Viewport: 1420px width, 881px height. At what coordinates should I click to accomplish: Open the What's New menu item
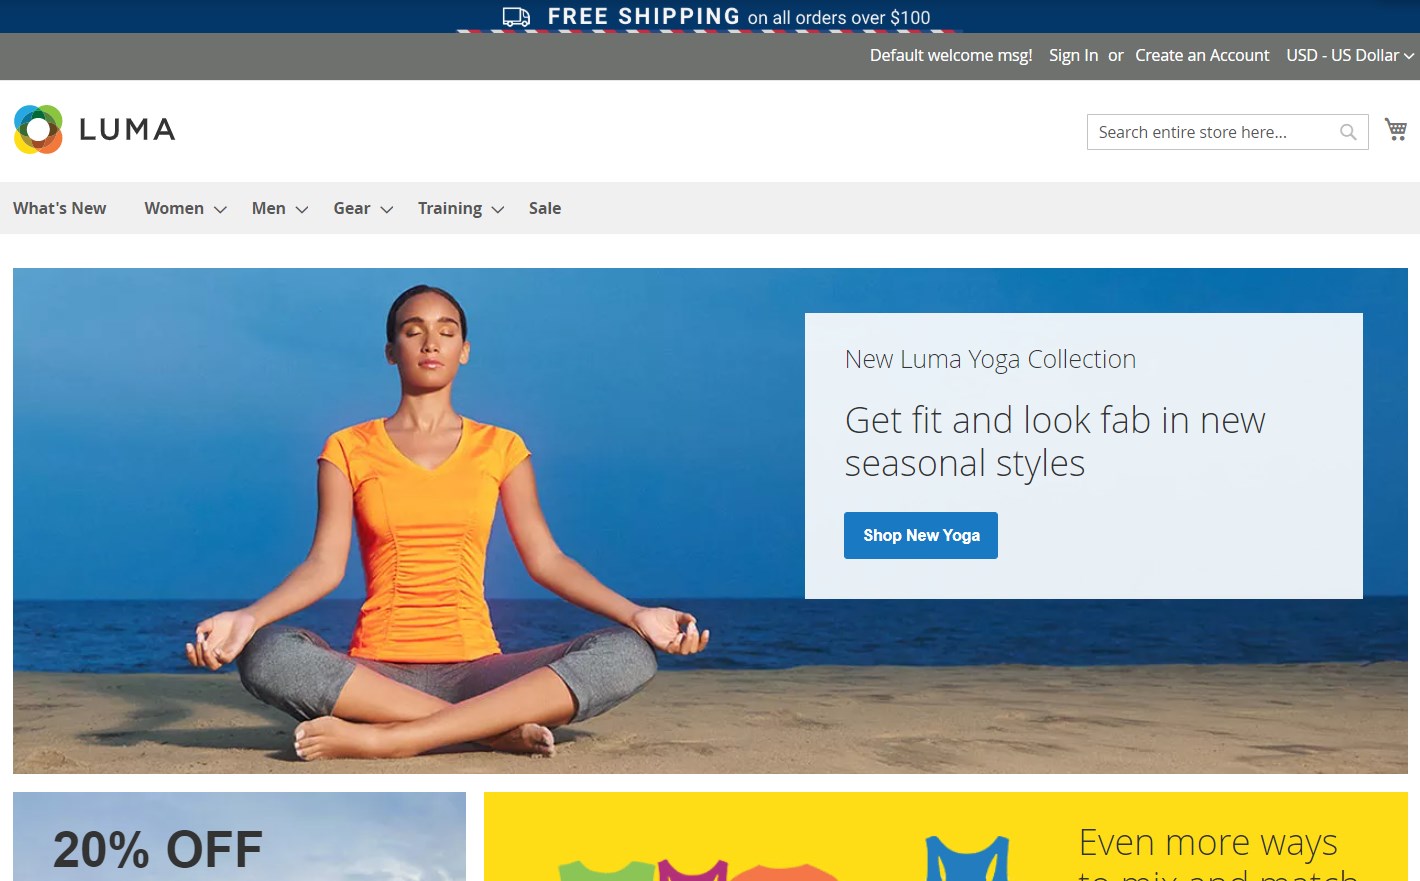coord(60,208)
